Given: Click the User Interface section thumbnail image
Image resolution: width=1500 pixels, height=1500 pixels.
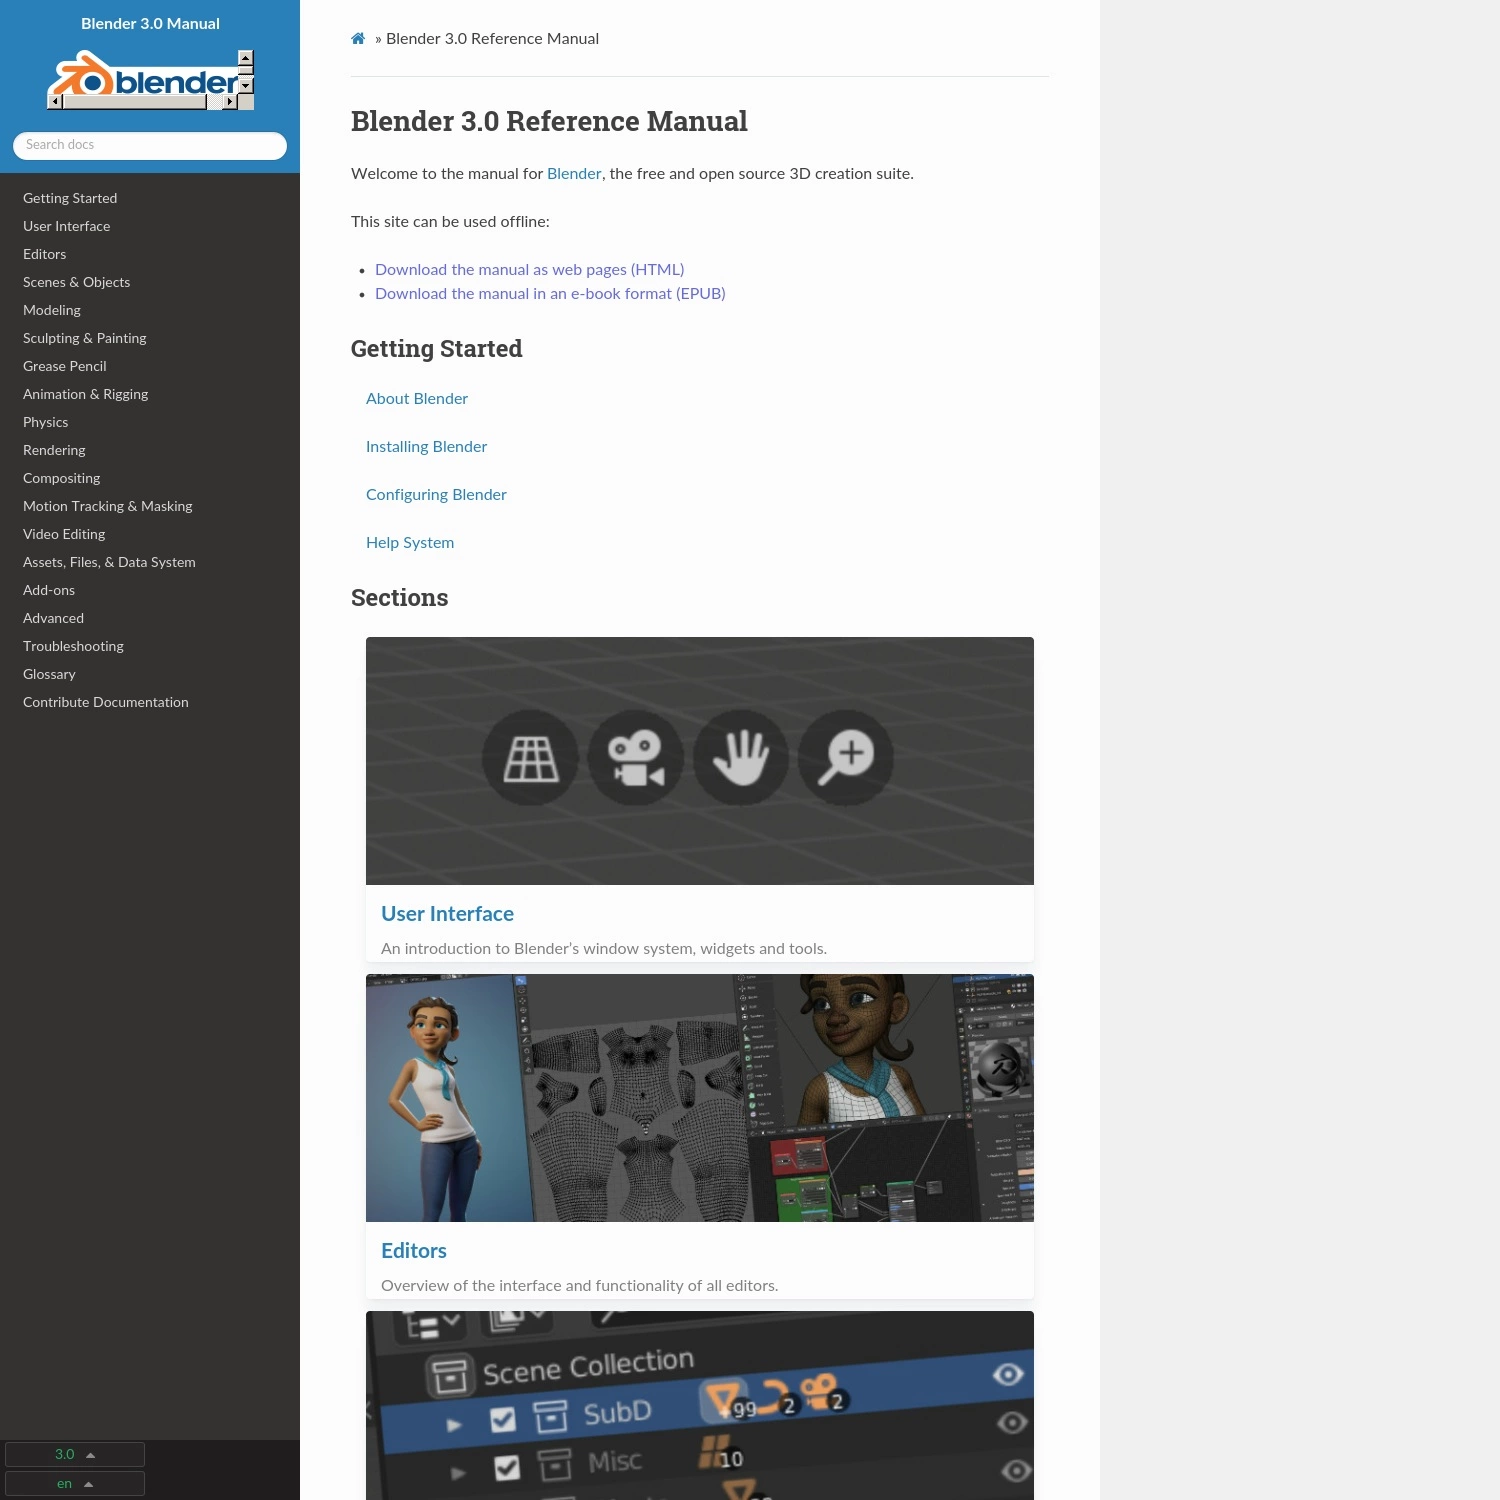Looking at the screenshot, I should (x=700, y=761).
